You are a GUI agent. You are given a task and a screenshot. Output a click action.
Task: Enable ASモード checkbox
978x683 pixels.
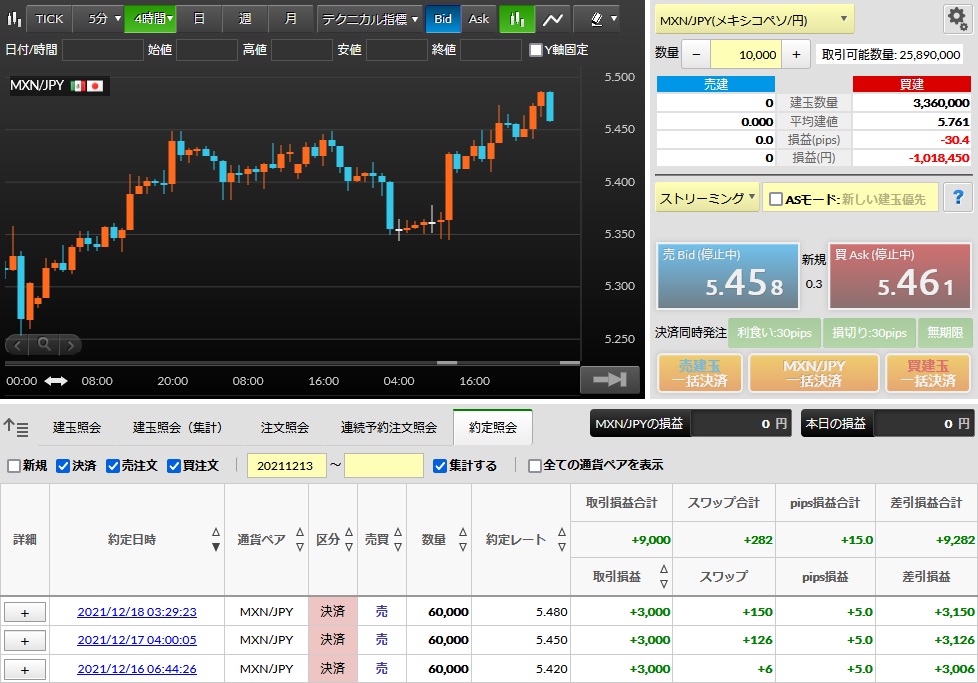point(776,199)
